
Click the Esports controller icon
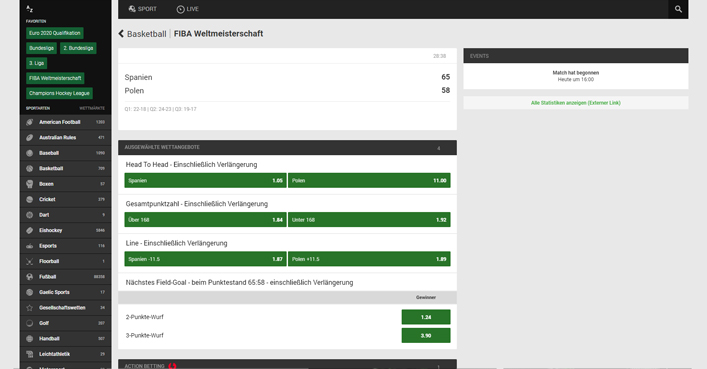coord(30,246)
